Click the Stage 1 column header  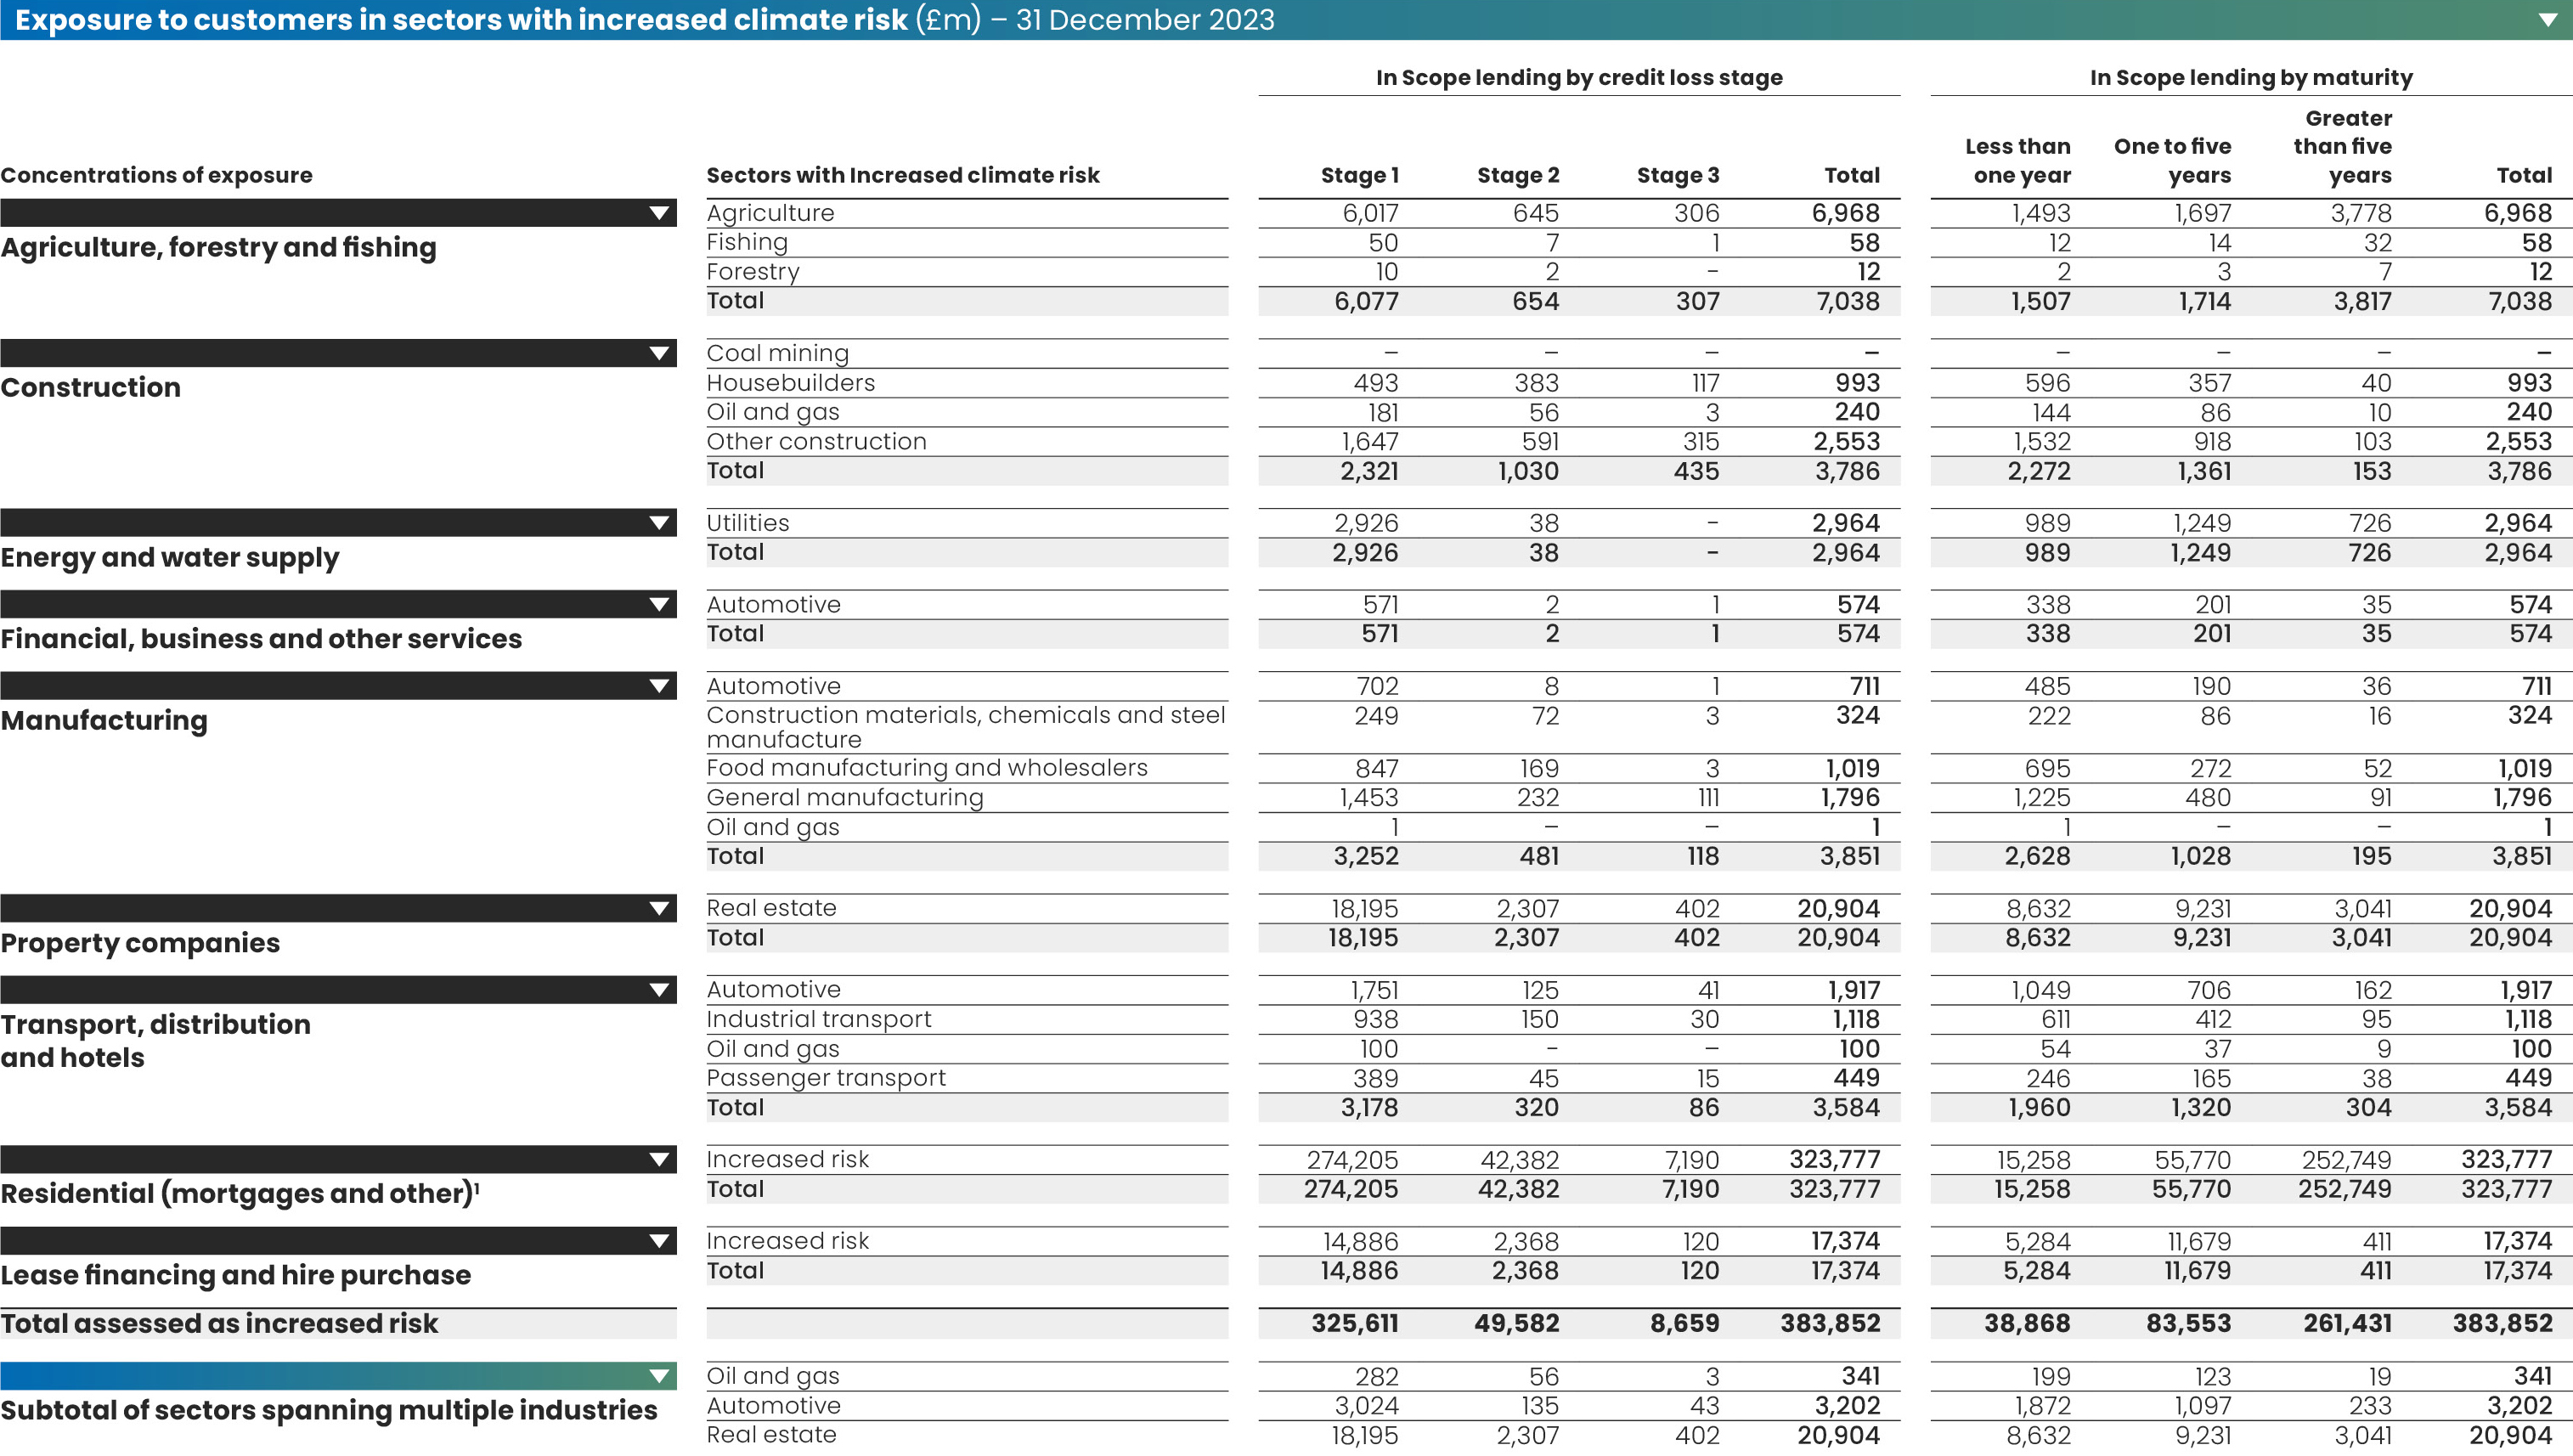[1362, 174]
